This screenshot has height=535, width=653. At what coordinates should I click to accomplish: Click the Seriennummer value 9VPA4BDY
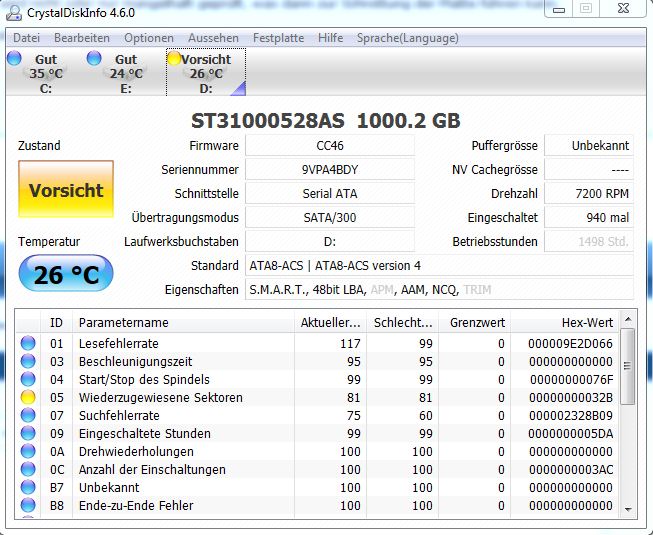[x=330, y=169]
